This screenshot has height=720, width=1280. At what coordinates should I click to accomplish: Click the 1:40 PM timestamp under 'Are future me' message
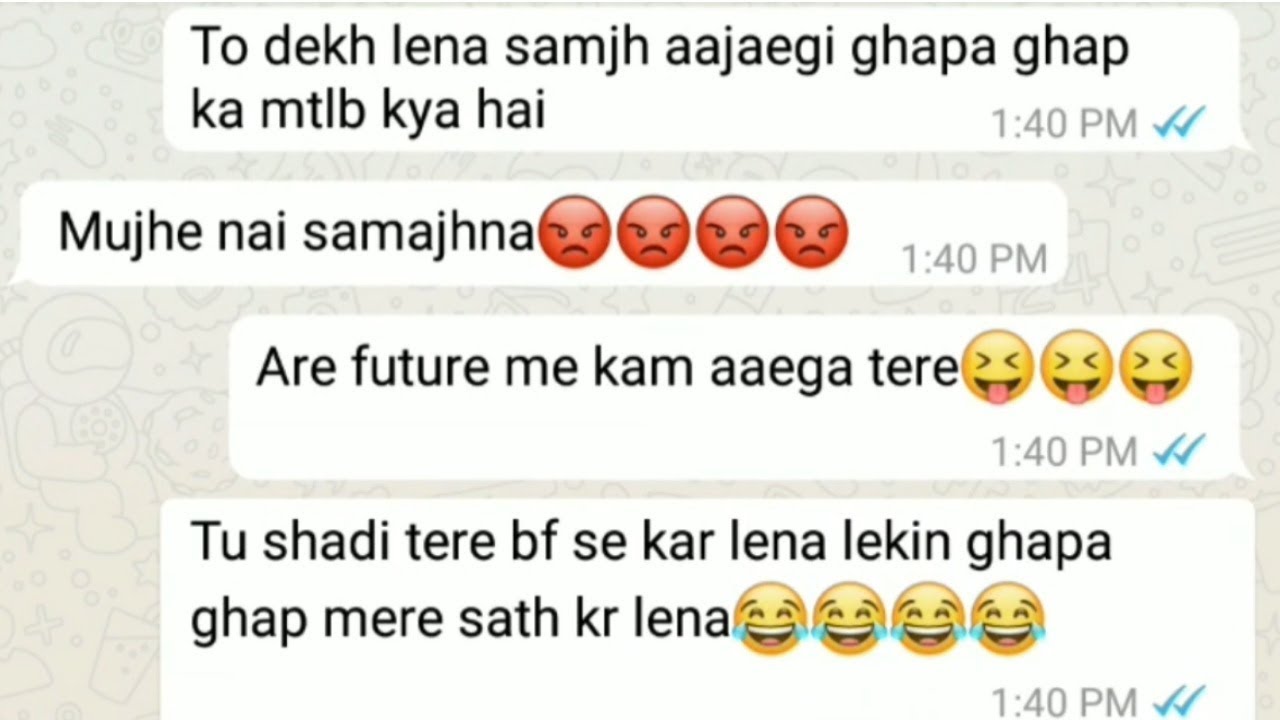pyautogui.click(x=1064, y=452)
